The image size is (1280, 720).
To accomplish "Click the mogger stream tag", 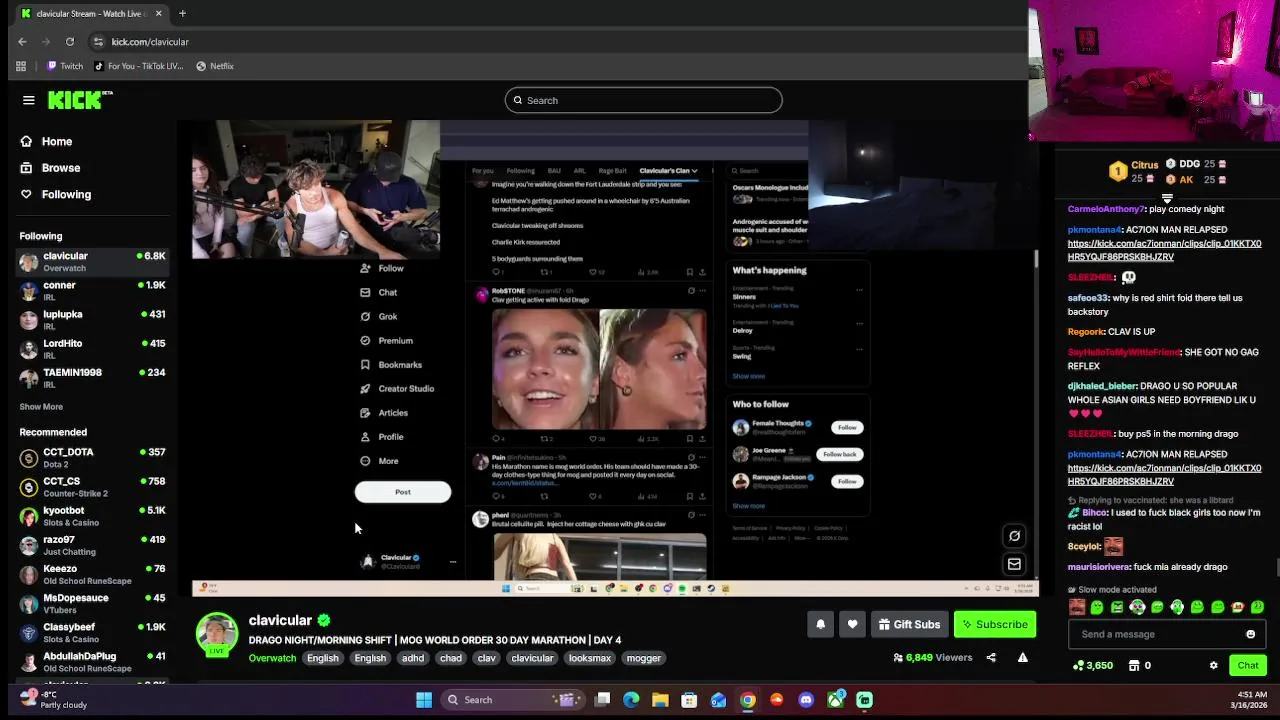I will tap(644, 658).
